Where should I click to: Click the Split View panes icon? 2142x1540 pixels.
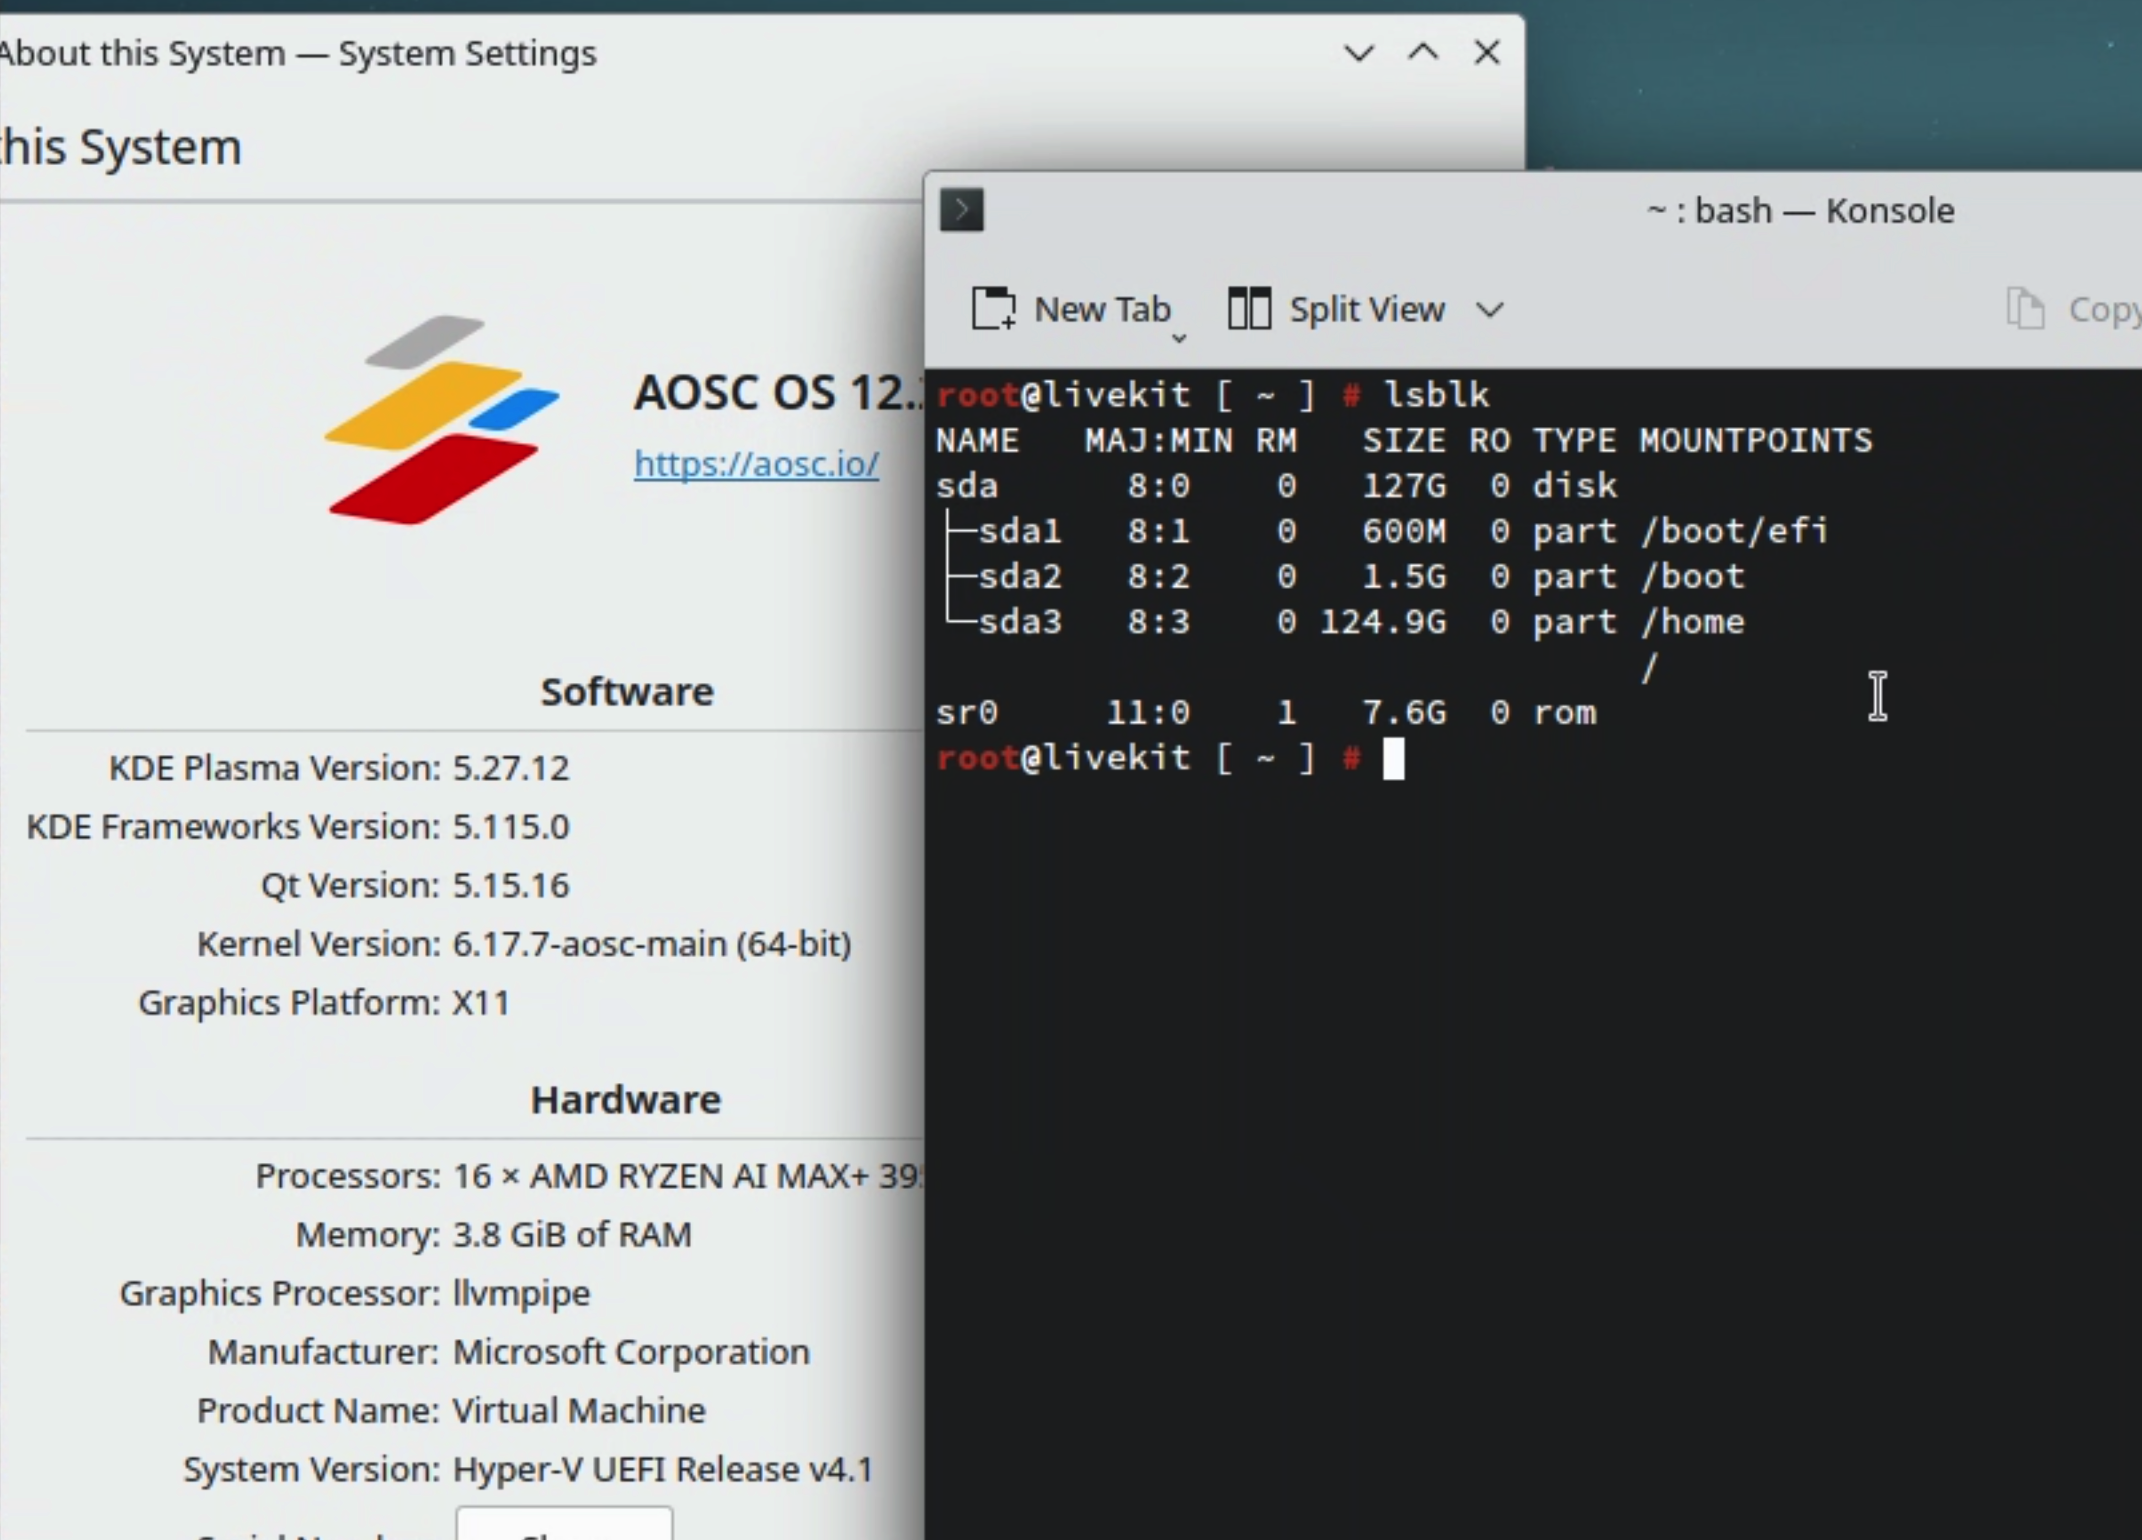click(x=1249, y=308)
